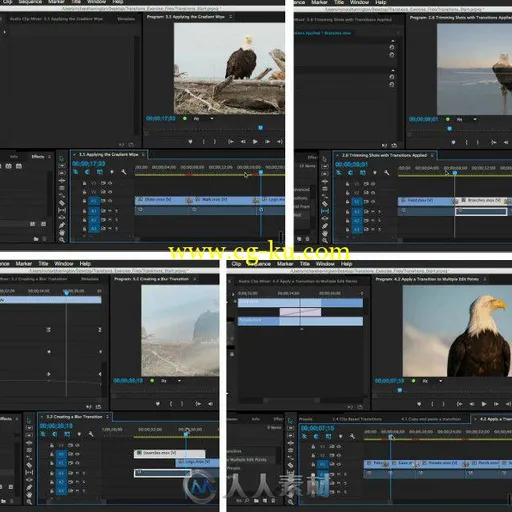Select Seamless.mov clip in Blur Transition timeline
This screenshot has height=512, width=512.
[x=169, y=453]
